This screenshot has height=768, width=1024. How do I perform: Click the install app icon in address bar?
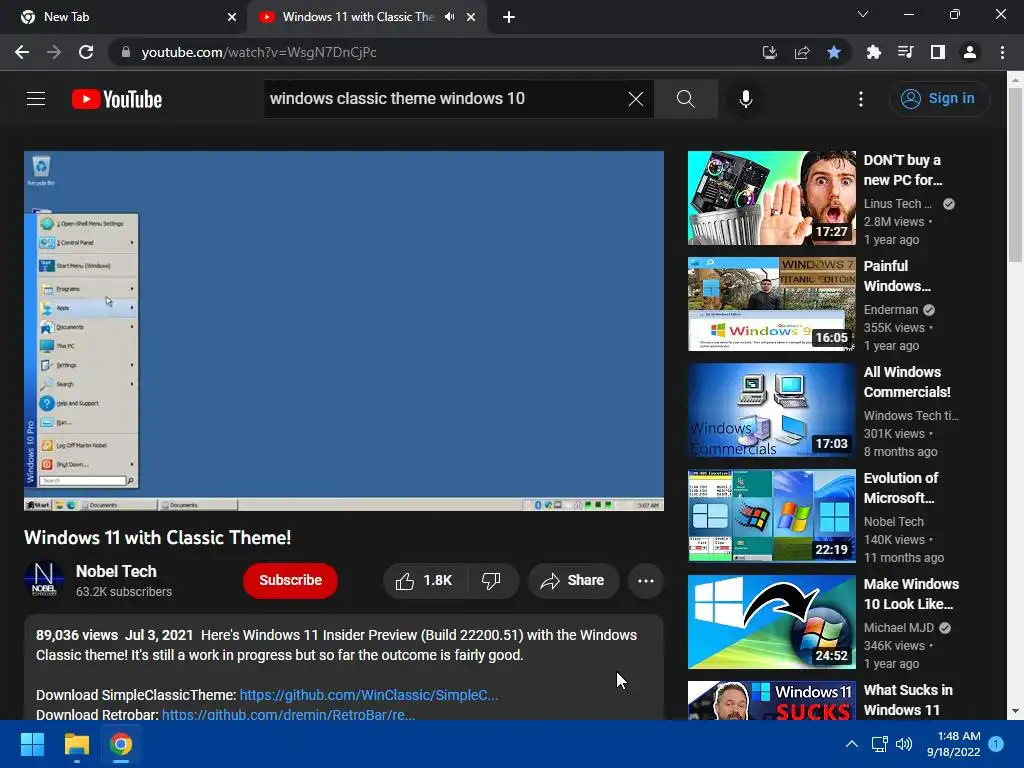[x=770, y=52]
